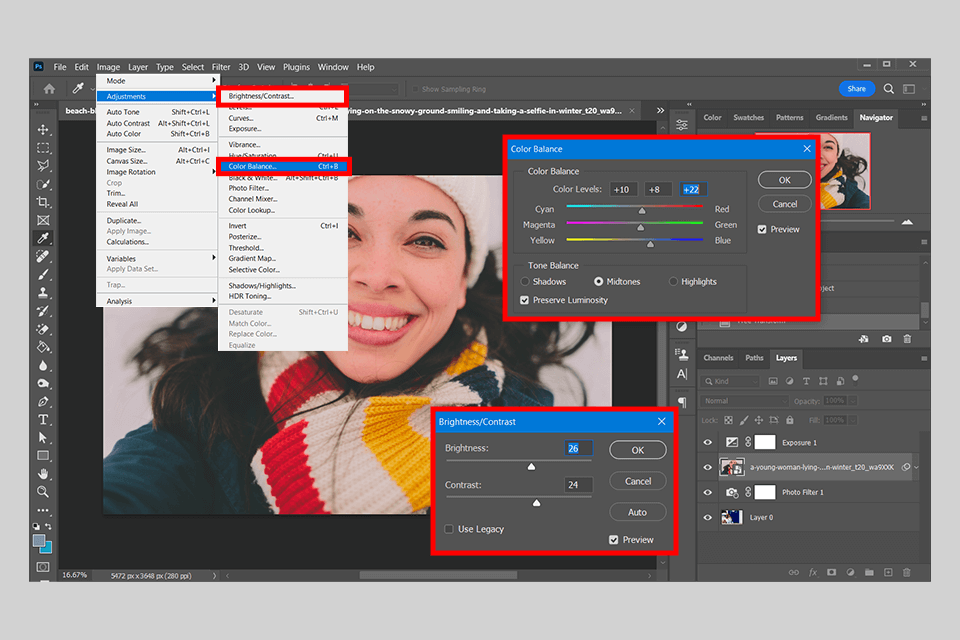Switch to the Channels tab

tap(718, 358)
